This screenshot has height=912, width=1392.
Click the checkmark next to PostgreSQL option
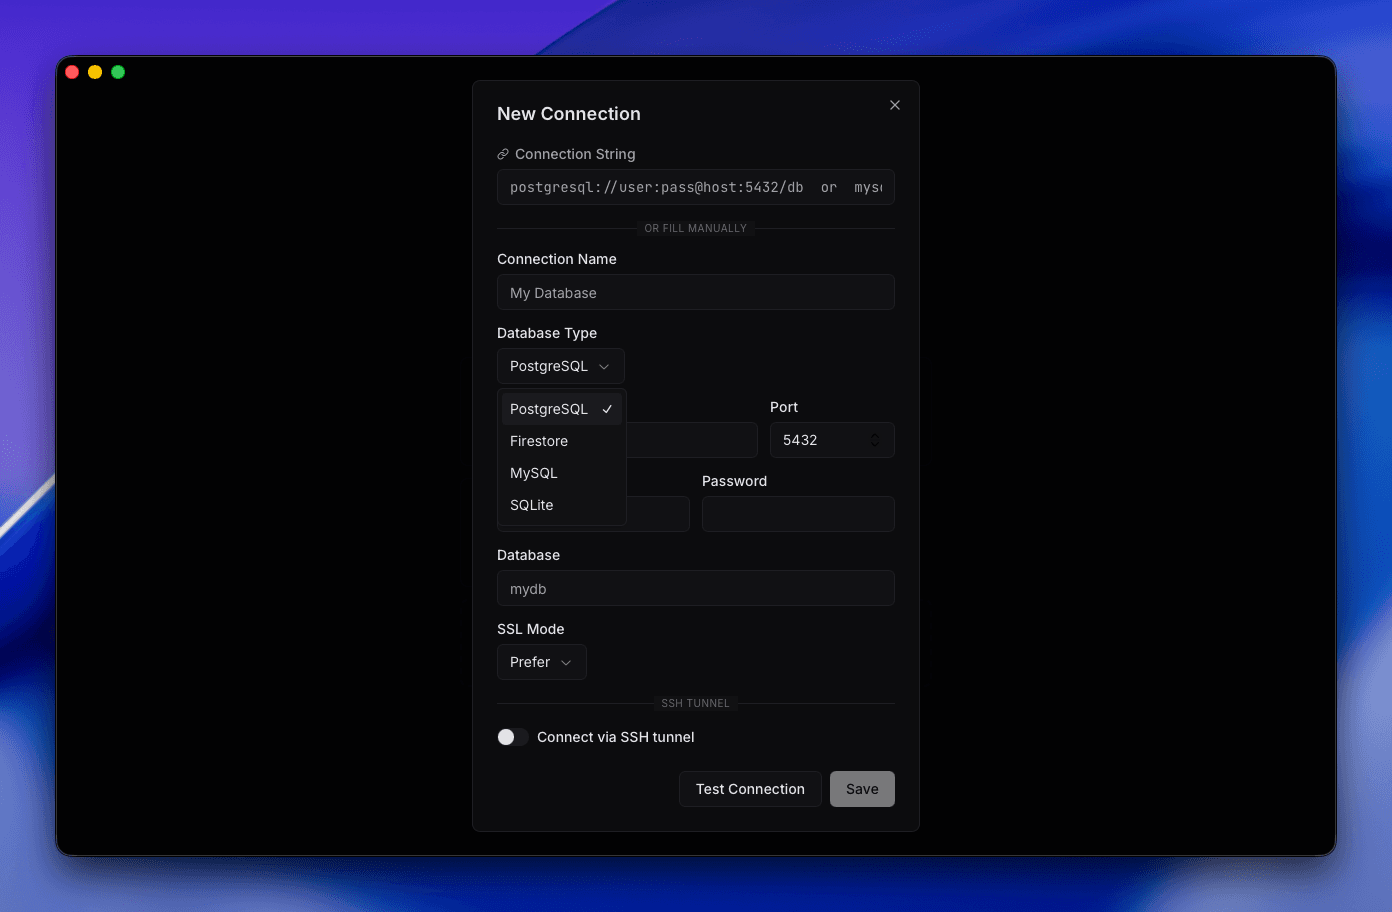click(607, 408)
